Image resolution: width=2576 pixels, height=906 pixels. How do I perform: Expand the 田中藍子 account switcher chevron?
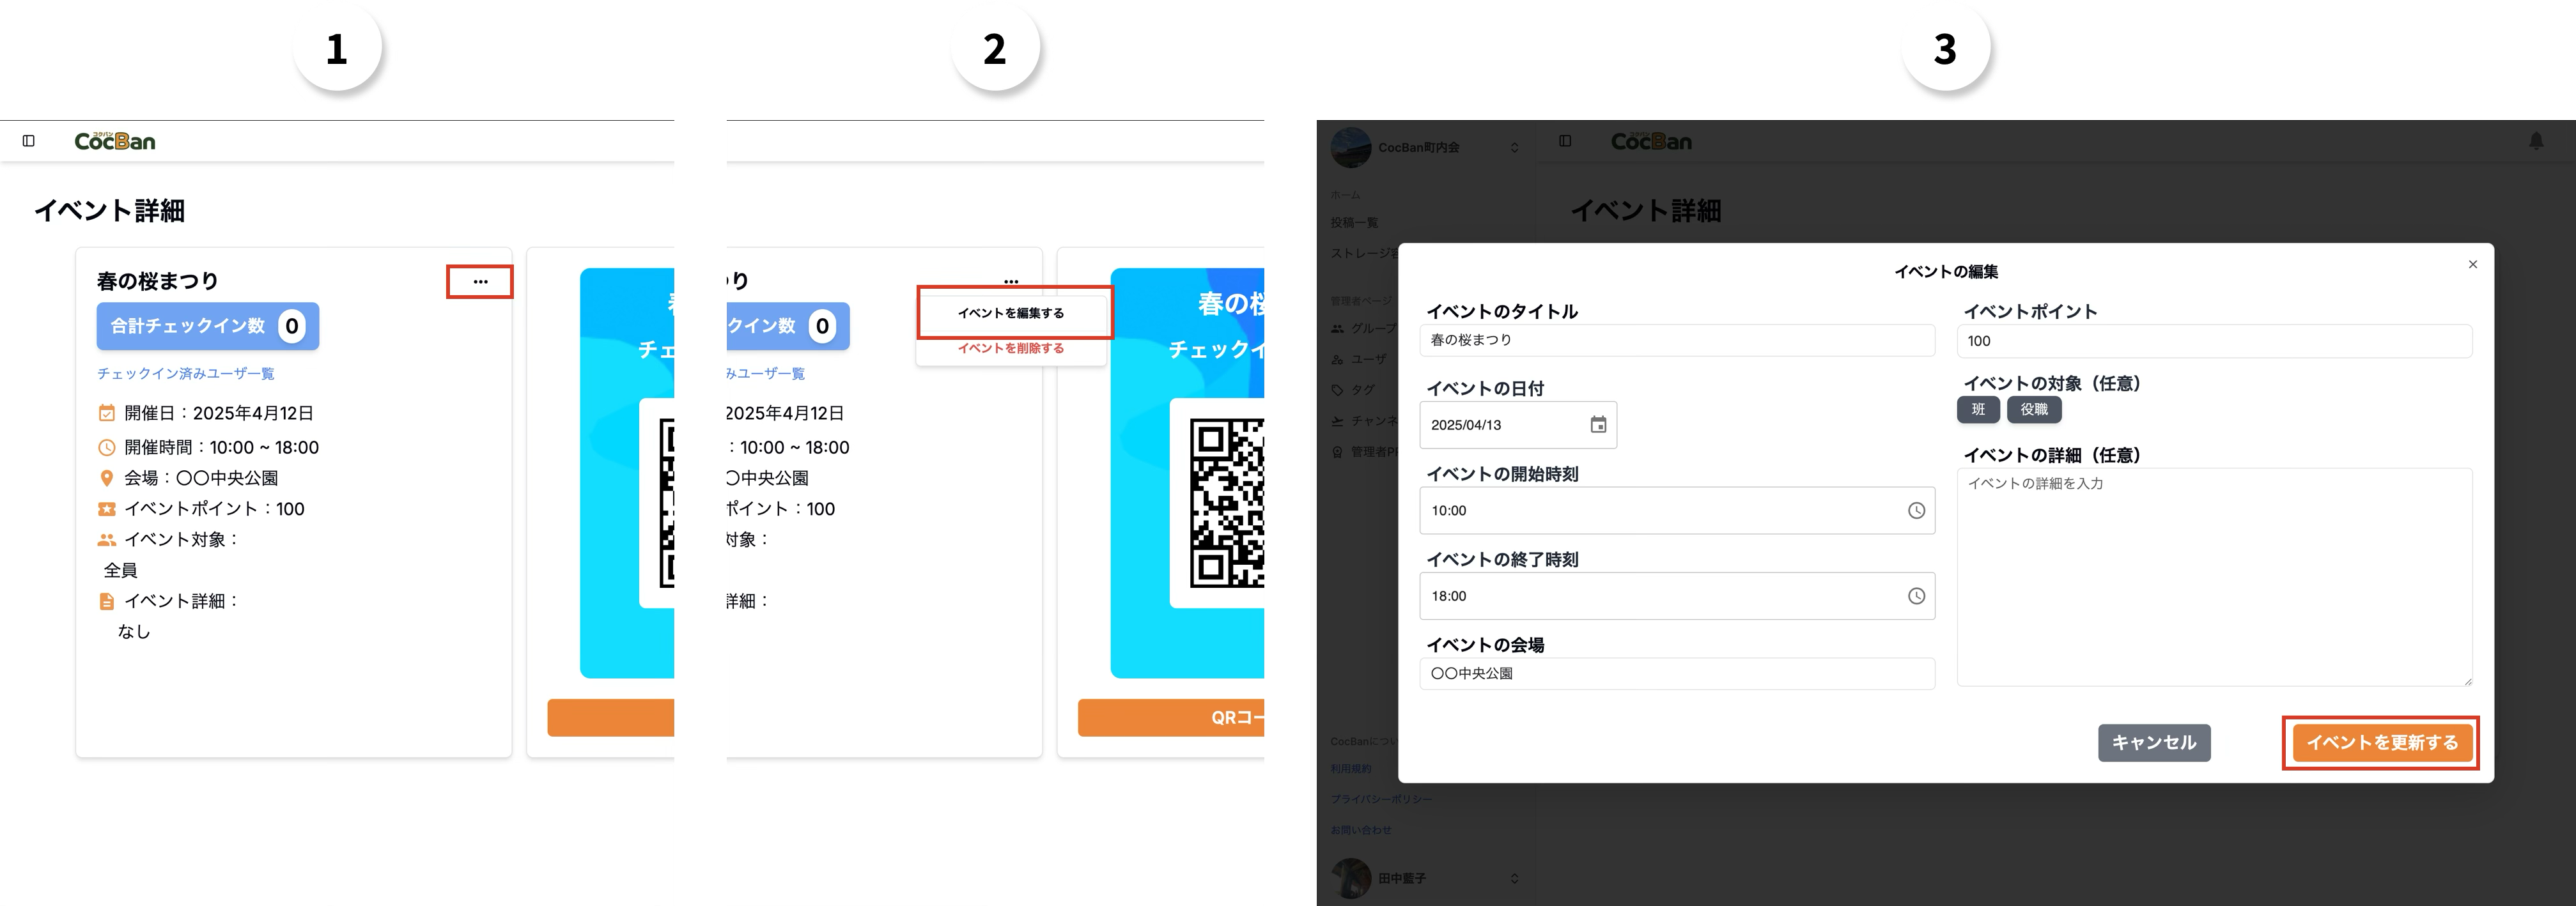point(1514,878)
